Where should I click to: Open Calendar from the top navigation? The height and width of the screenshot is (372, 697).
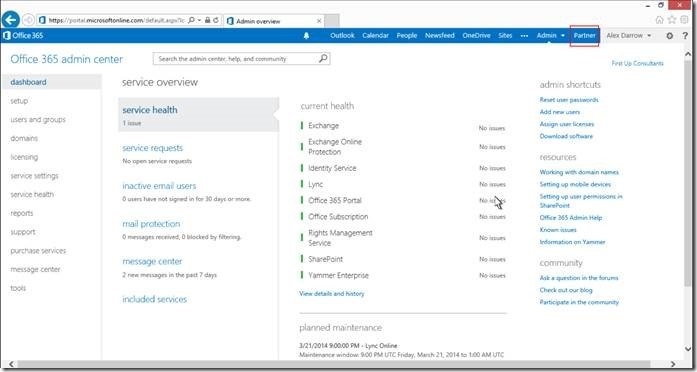click(x=376, y=36)
